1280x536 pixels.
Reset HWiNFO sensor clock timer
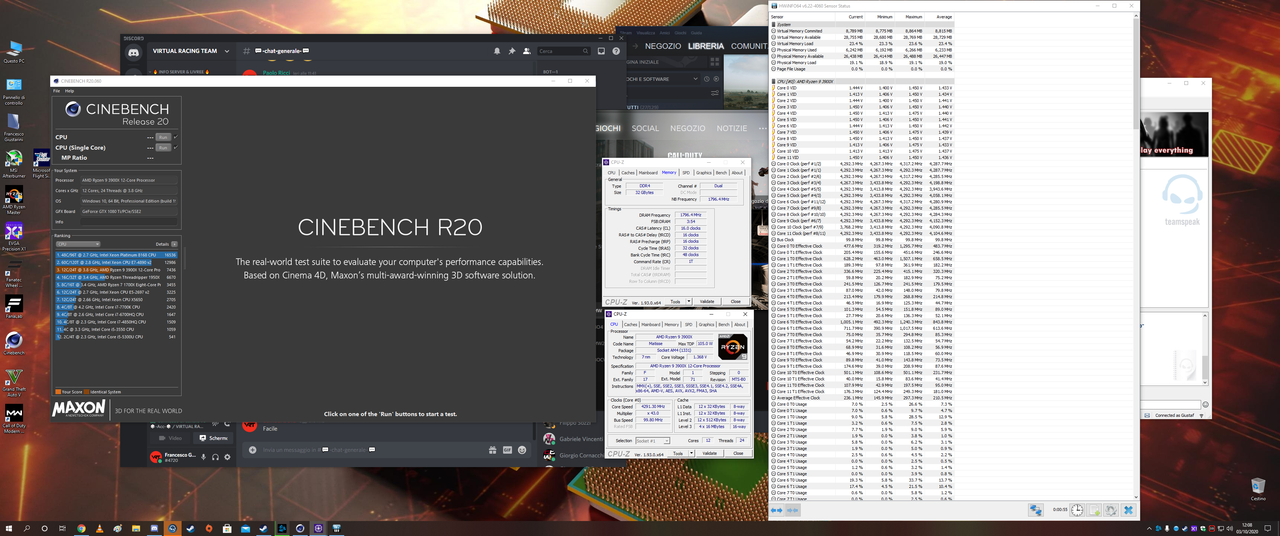[x=1077, y=510]
